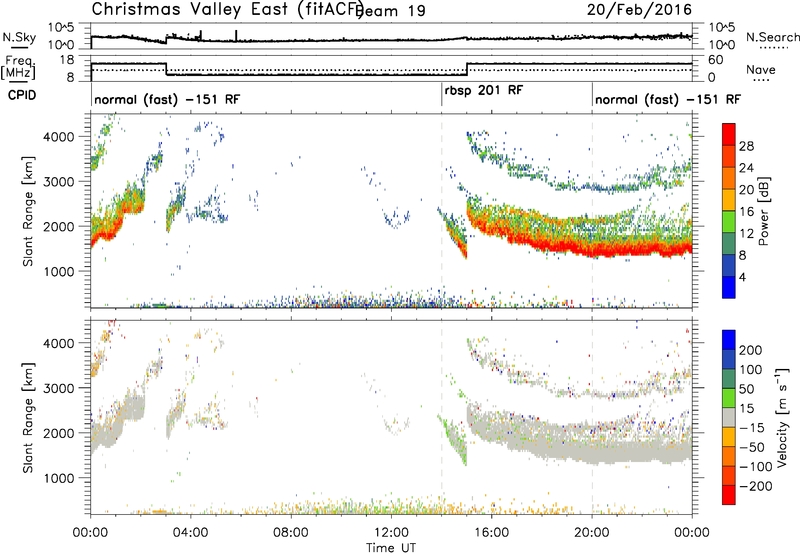
Task: Click "1000" tick on the velocity panel axis
Action: [58, 478]
